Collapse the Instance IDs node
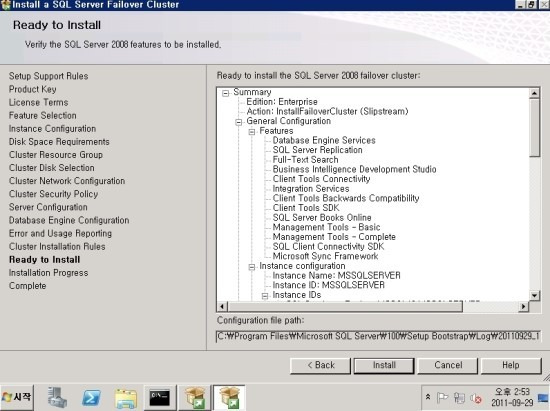550x411 pixels. pyautogui.click(x=265, y=296)
